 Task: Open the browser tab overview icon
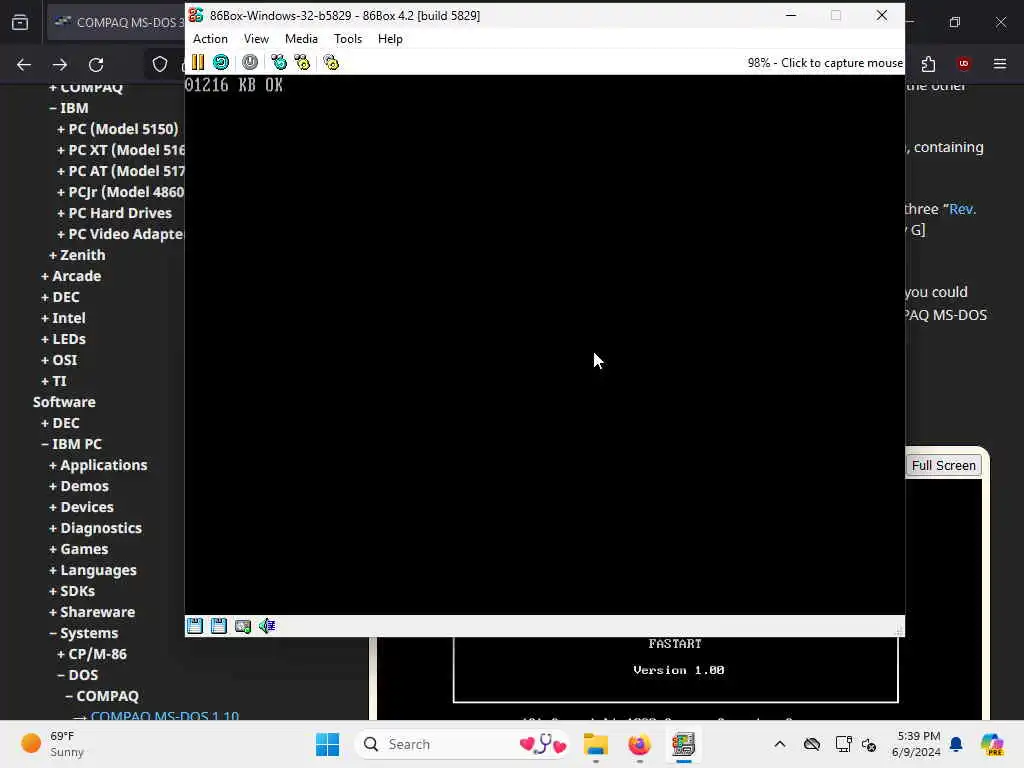[20, 22]
